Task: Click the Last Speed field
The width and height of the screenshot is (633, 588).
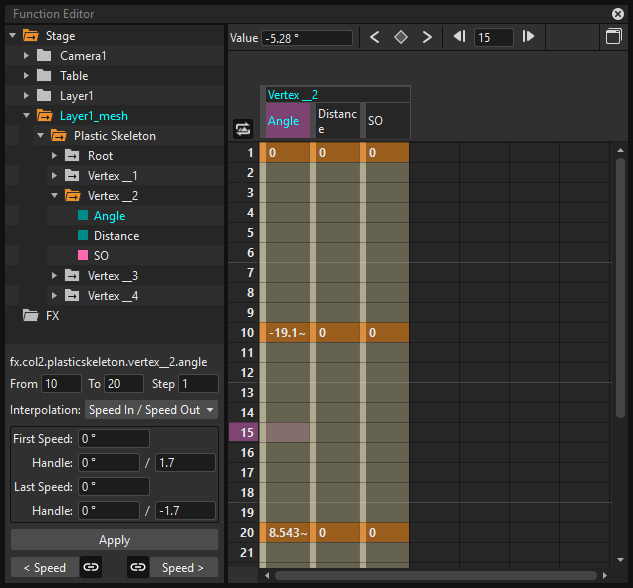Action: point(114,486)
